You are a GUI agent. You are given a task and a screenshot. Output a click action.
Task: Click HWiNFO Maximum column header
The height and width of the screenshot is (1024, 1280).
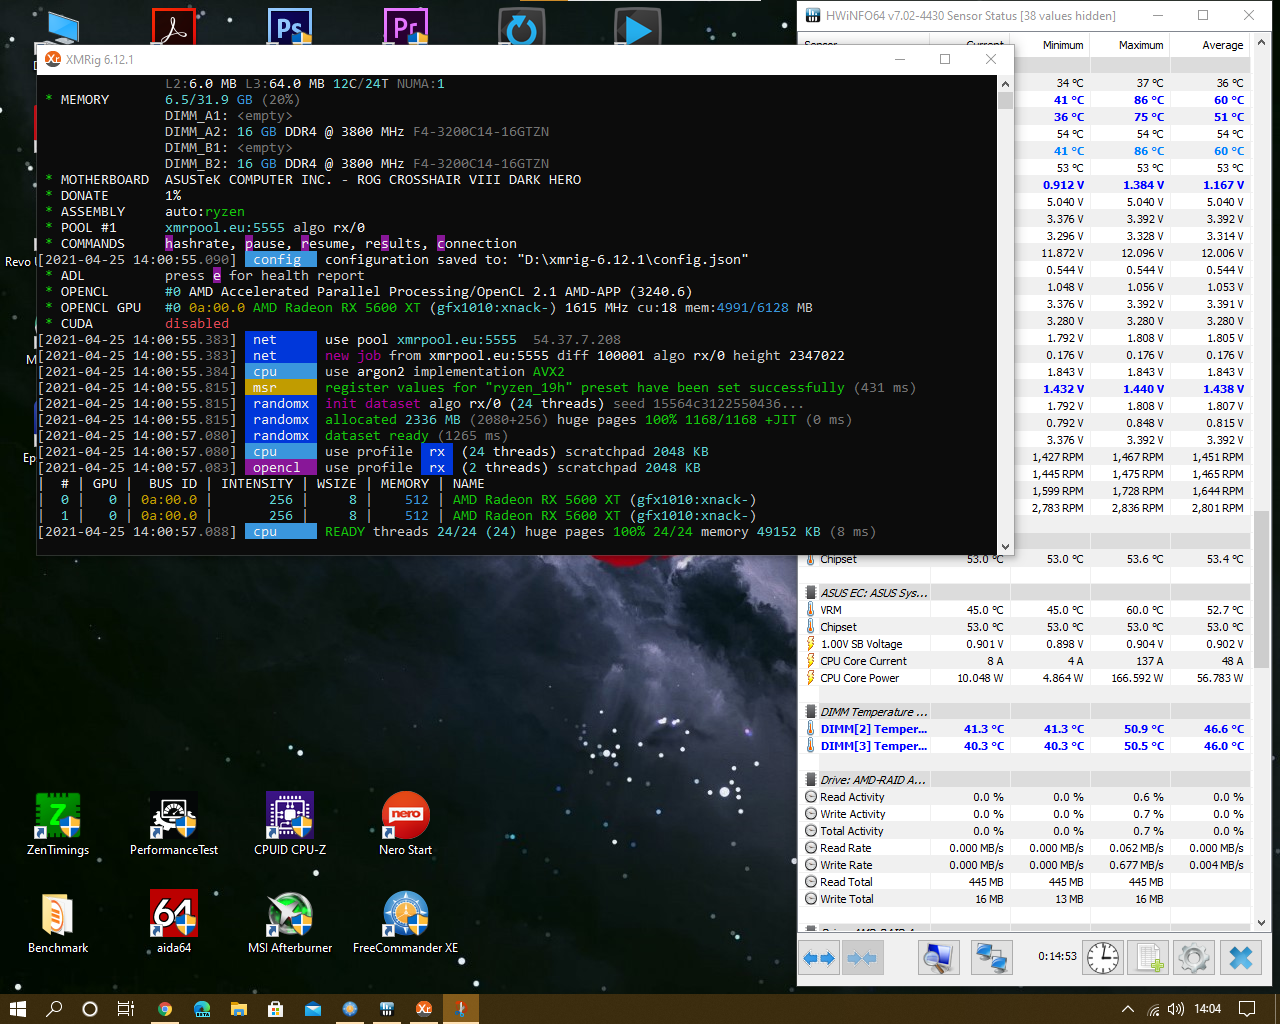[1130, 45]
